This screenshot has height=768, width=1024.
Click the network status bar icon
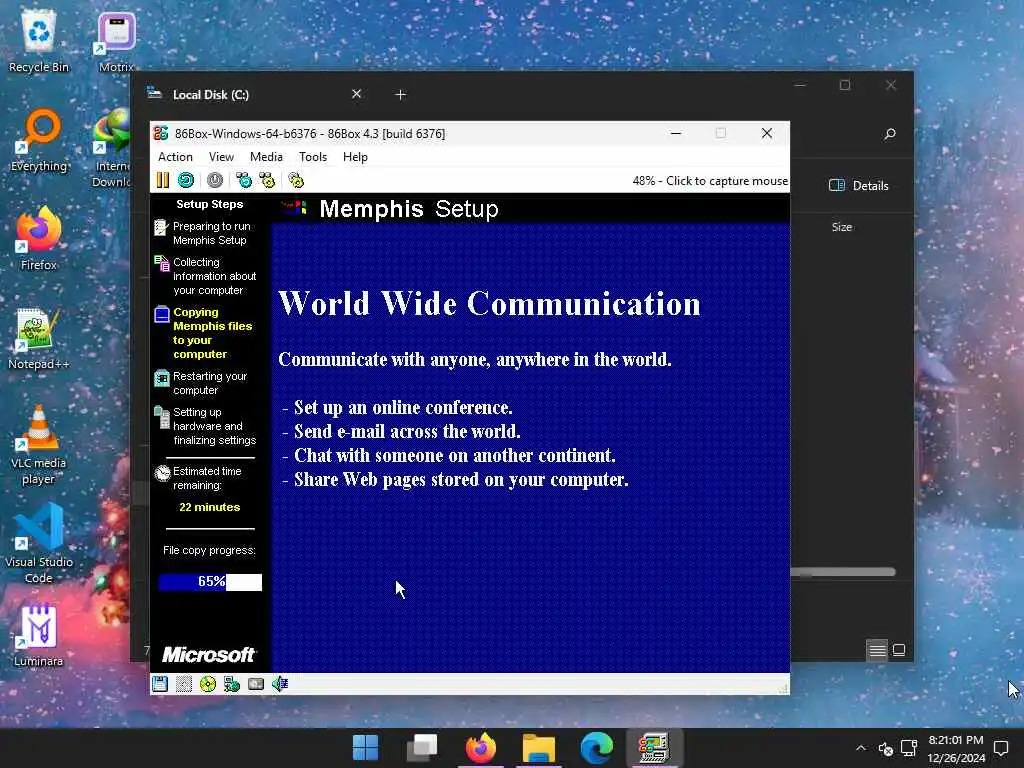coord(232,684)
